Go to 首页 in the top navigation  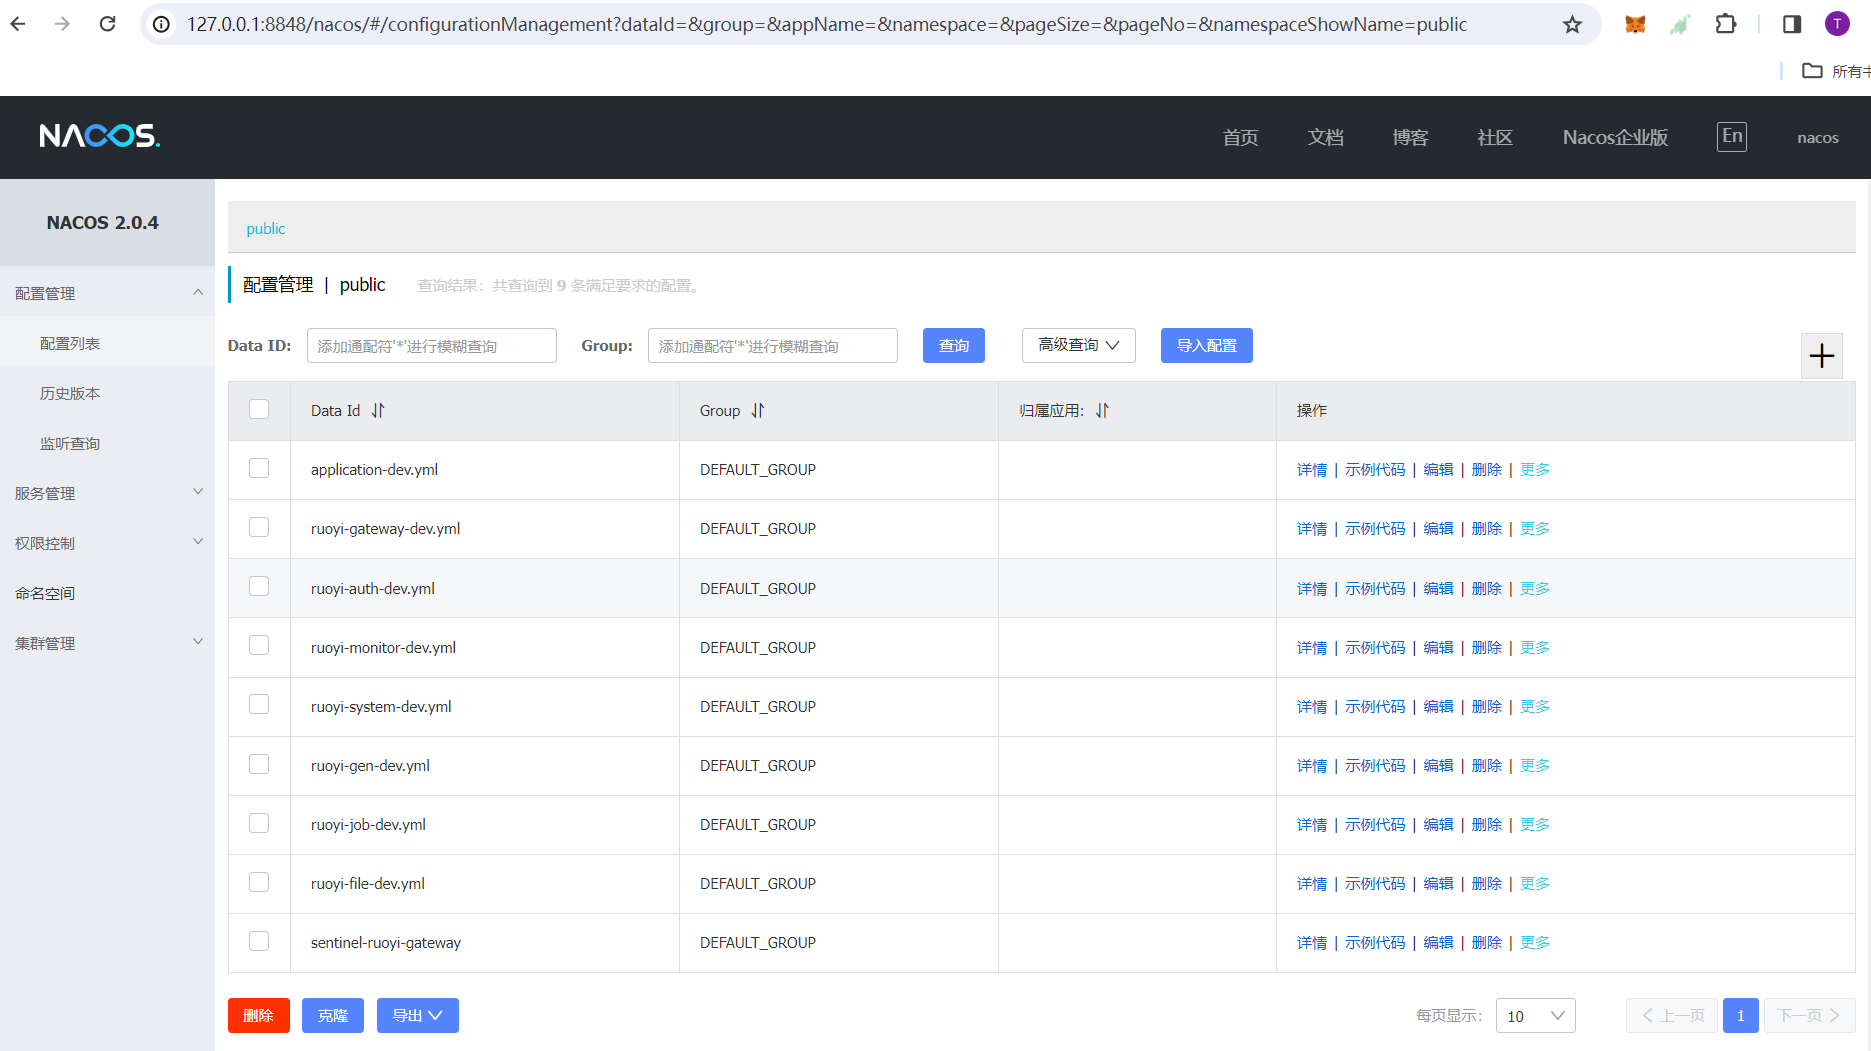tap(1240, 138)
